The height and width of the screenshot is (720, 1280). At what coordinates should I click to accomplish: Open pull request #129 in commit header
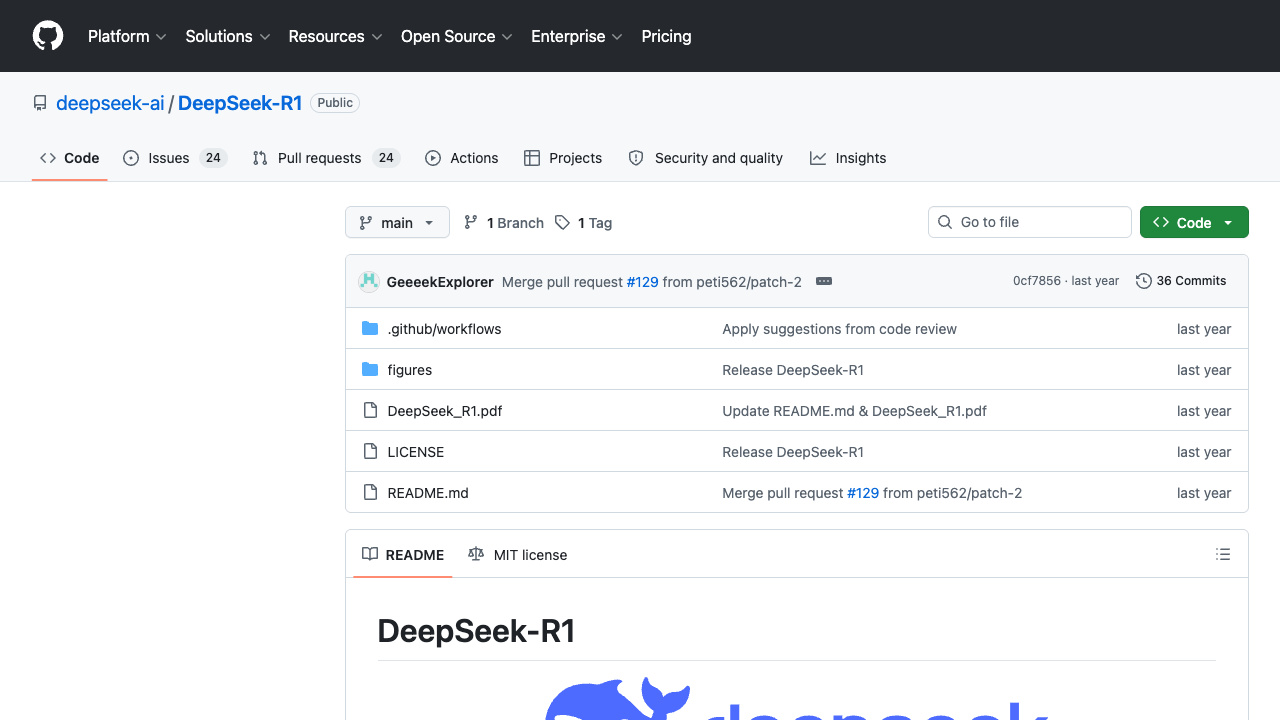[x=642, y=282]
